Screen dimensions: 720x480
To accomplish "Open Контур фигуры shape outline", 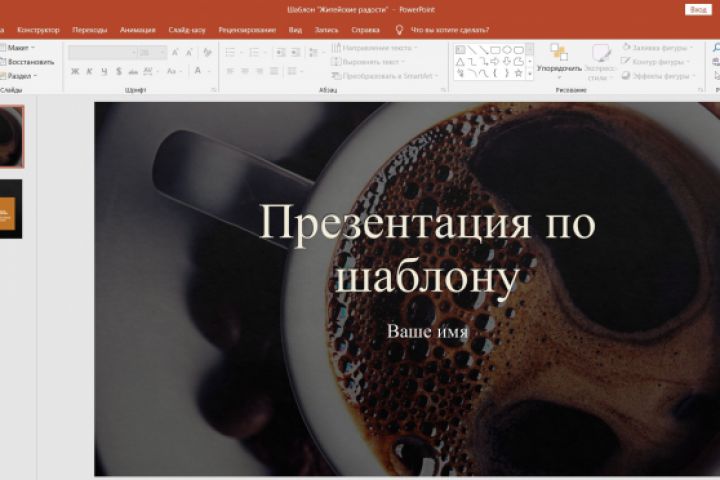I will 656,62.
